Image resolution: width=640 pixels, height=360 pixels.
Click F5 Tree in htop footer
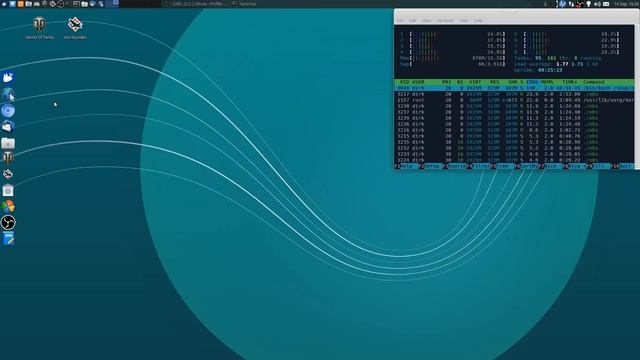pyautogui.click(x=501, y=166)
